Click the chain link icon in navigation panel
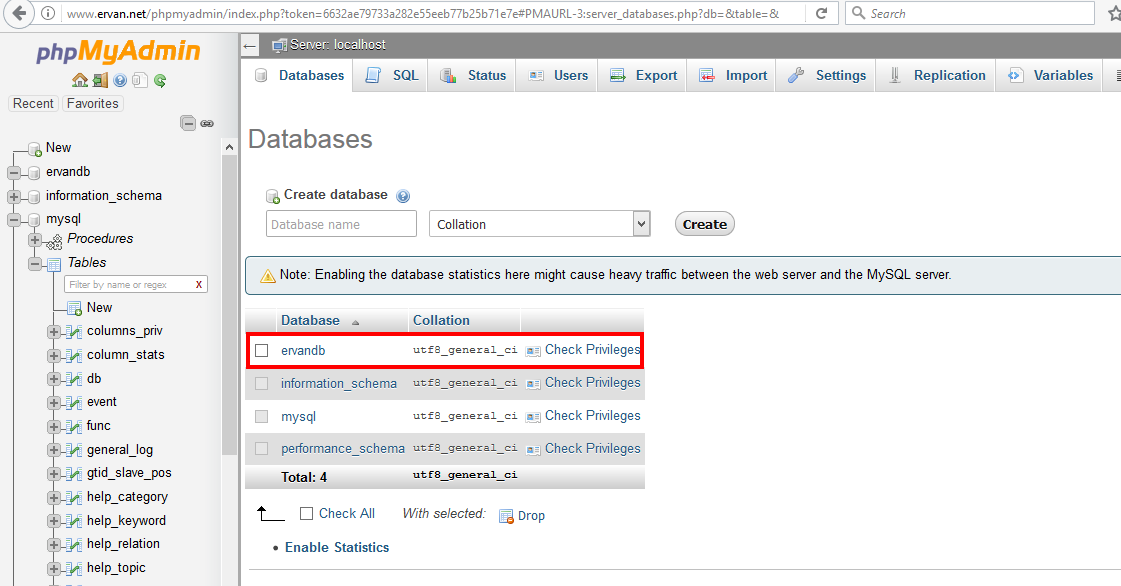The height and width of the screenshot is (586, 1121). pos(207,123)
